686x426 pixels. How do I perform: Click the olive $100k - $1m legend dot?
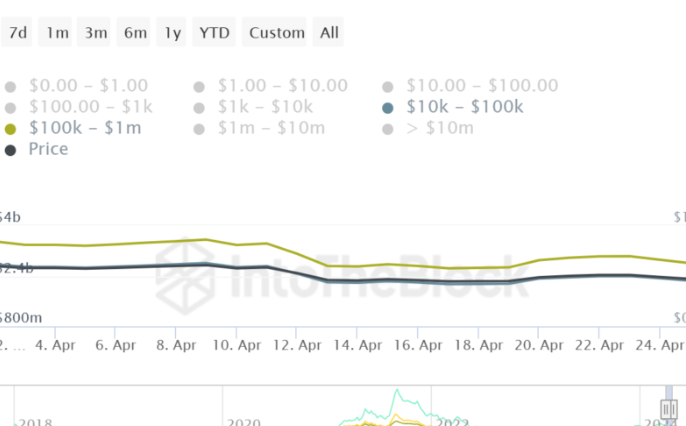click(x=11, y=129)
